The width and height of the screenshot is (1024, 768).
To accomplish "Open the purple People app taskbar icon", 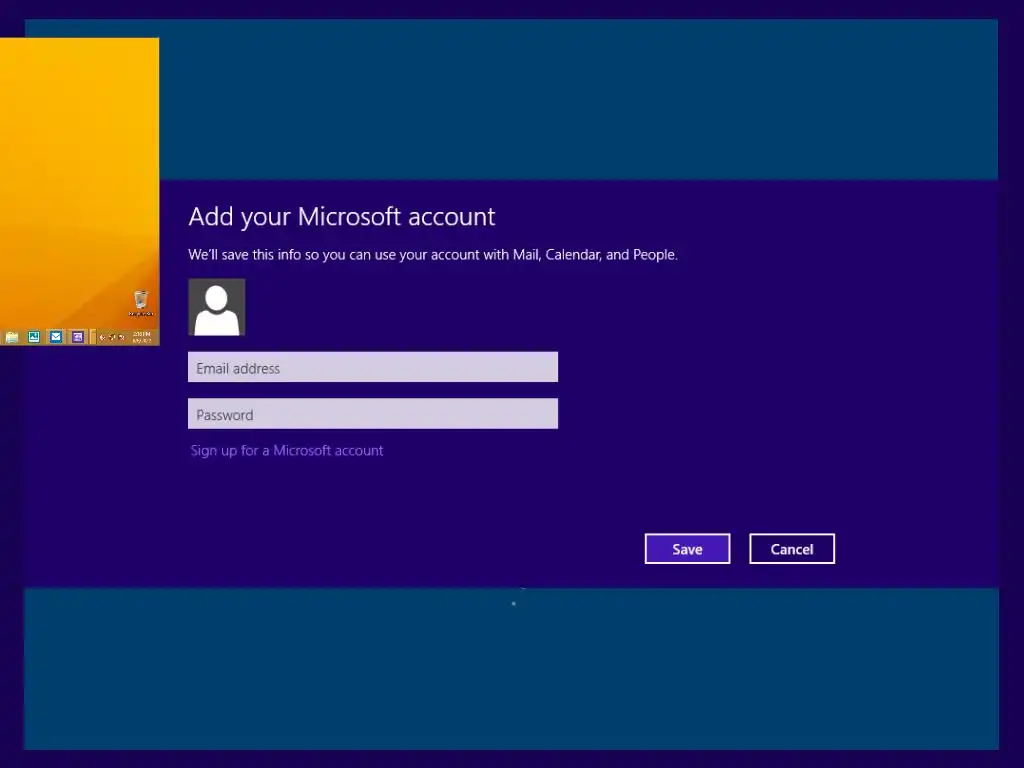I will point(78,337).
